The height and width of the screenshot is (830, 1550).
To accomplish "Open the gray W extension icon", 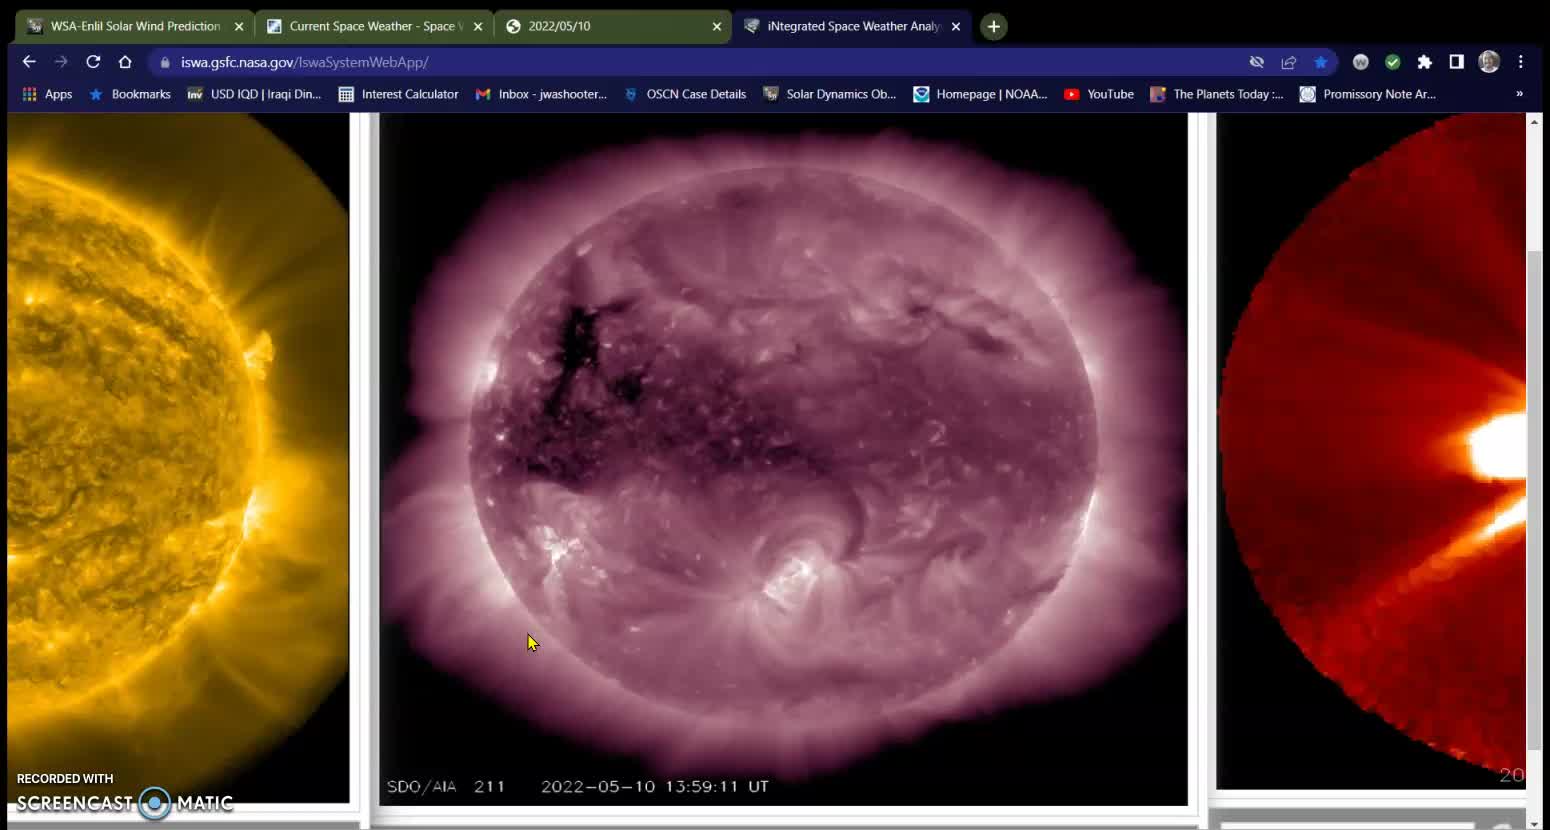I will [x=1360, y=62].
